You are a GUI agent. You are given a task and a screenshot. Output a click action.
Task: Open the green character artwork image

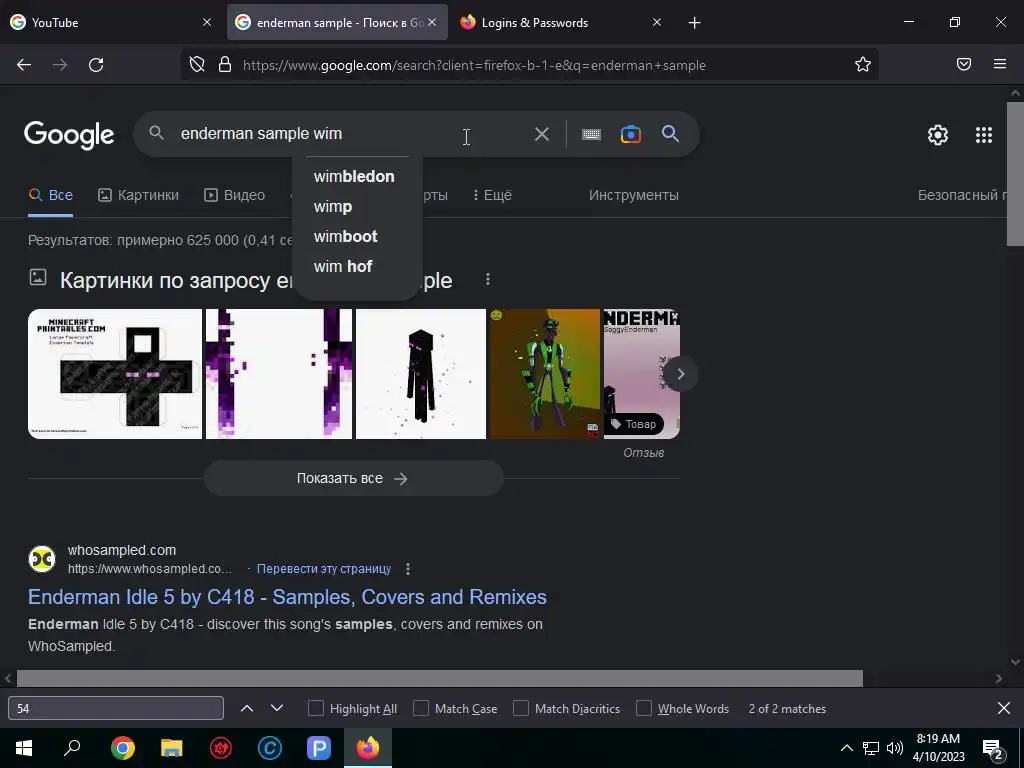pyautogui.click(x=545, y=374)
